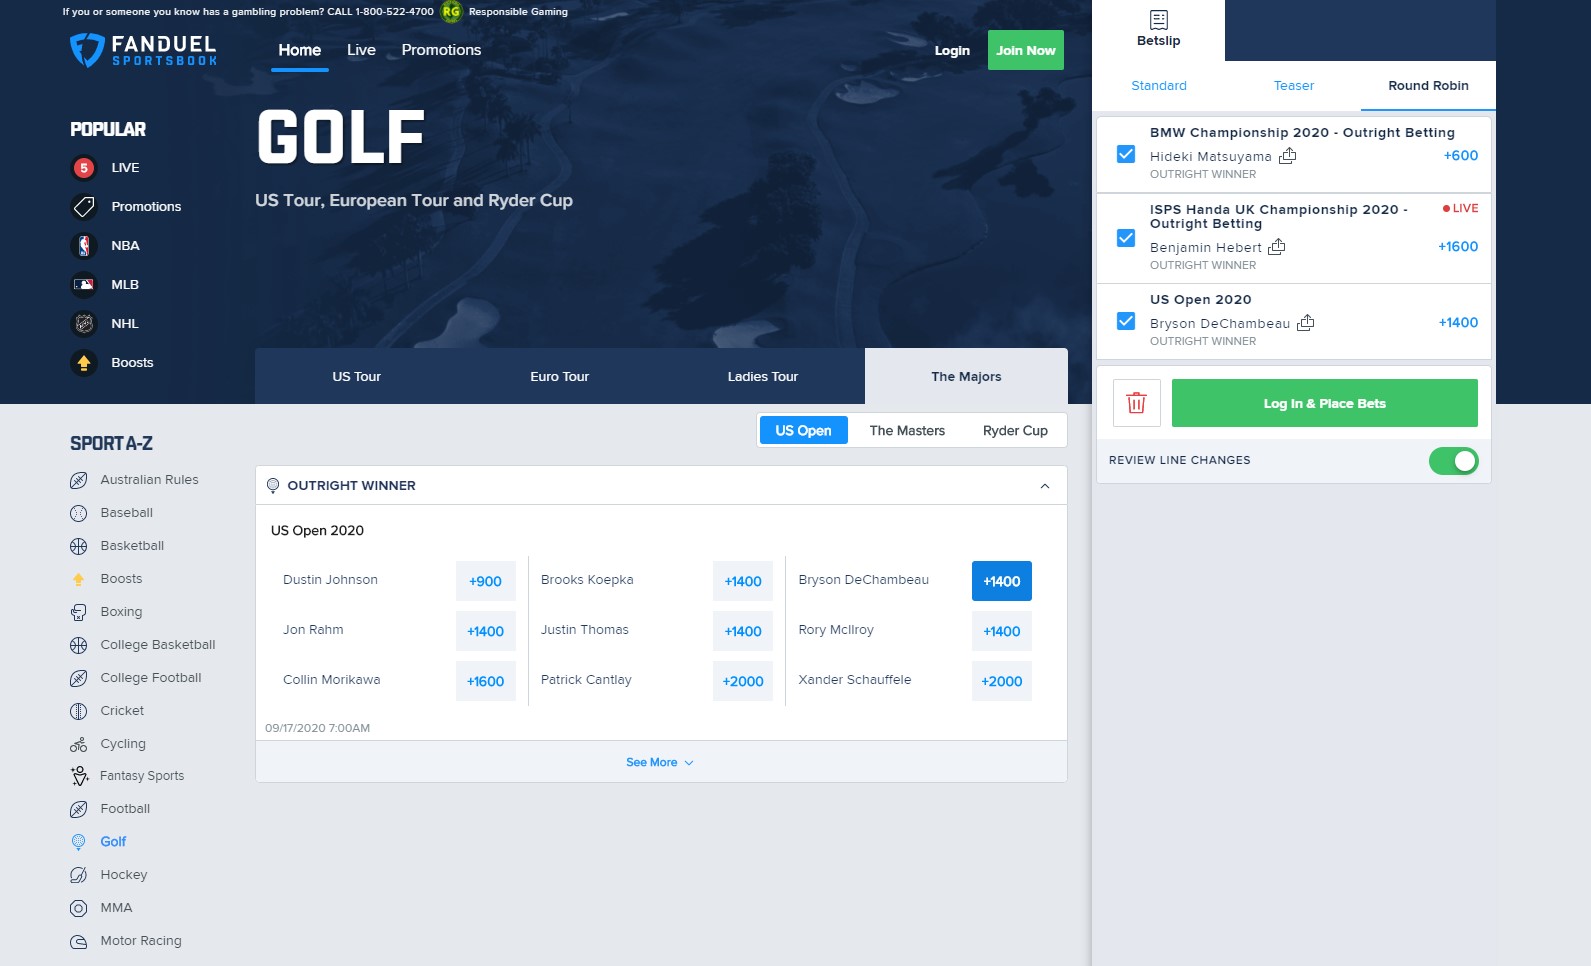Toggle Review Line Changes switch off
Viewport: 1591px width, 966px height.
click(1453, 461)
